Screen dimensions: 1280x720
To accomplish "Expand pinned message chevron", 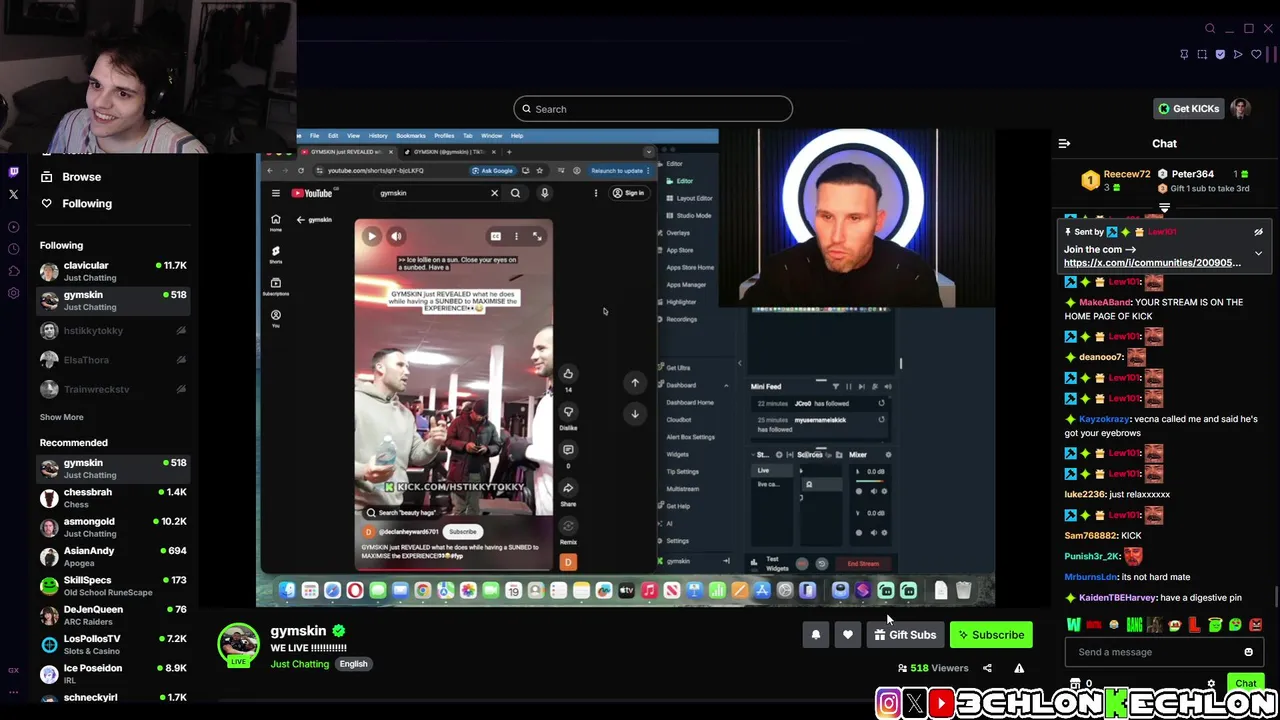I will coord(1258,254).
